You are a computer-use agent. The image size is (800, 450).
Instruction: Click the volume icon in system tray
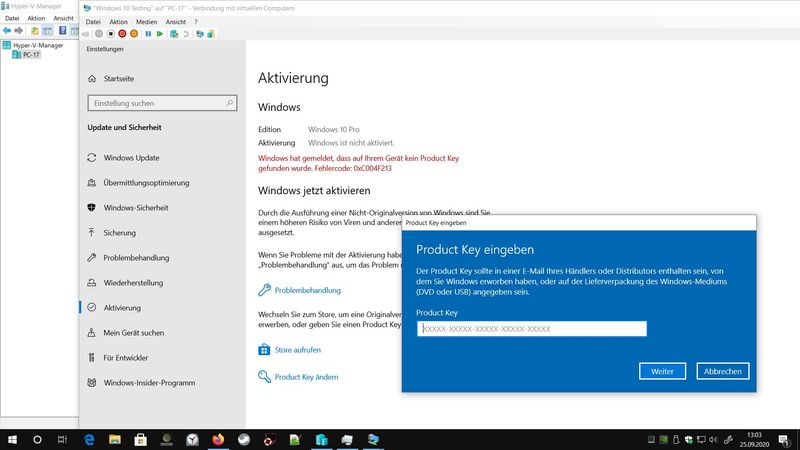(713, 439)
